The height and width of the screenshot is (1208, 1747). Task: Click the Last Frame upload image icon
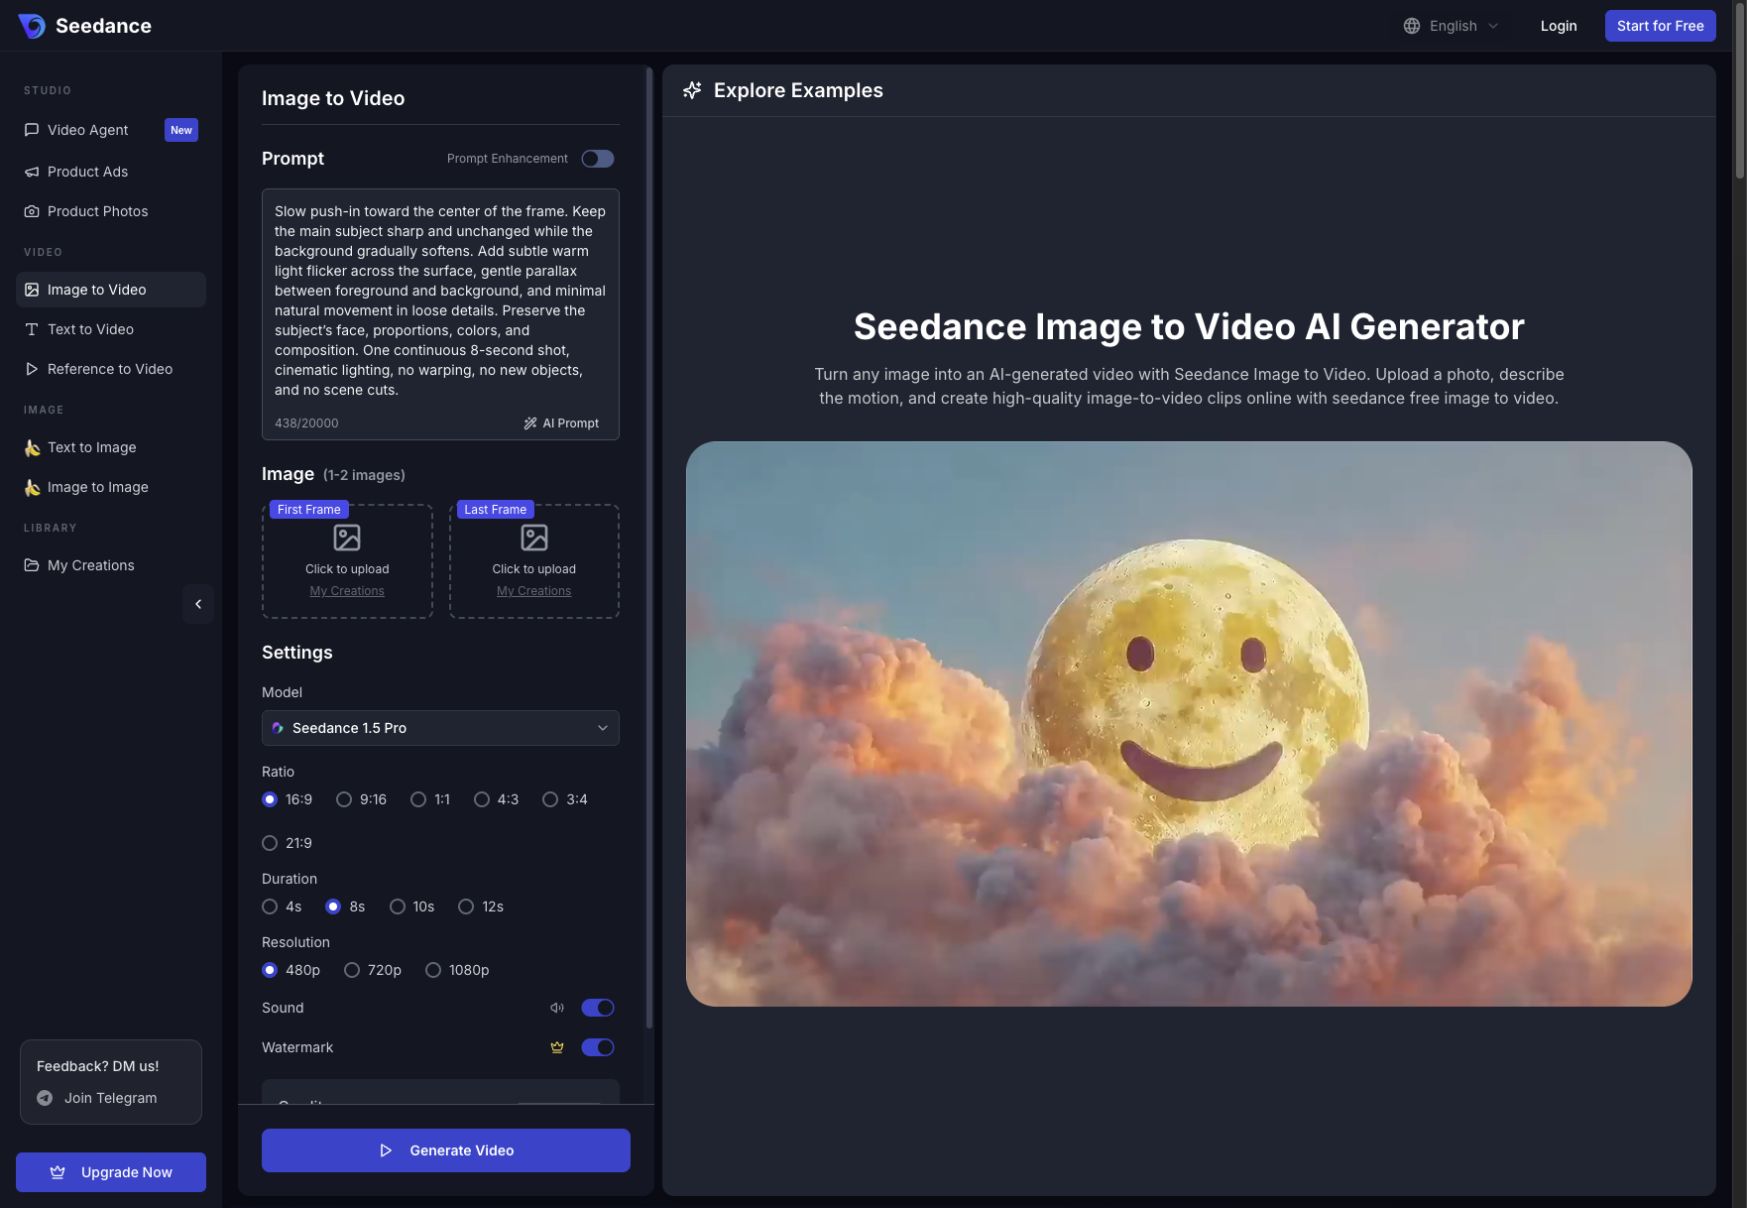[x=534, y=538]
